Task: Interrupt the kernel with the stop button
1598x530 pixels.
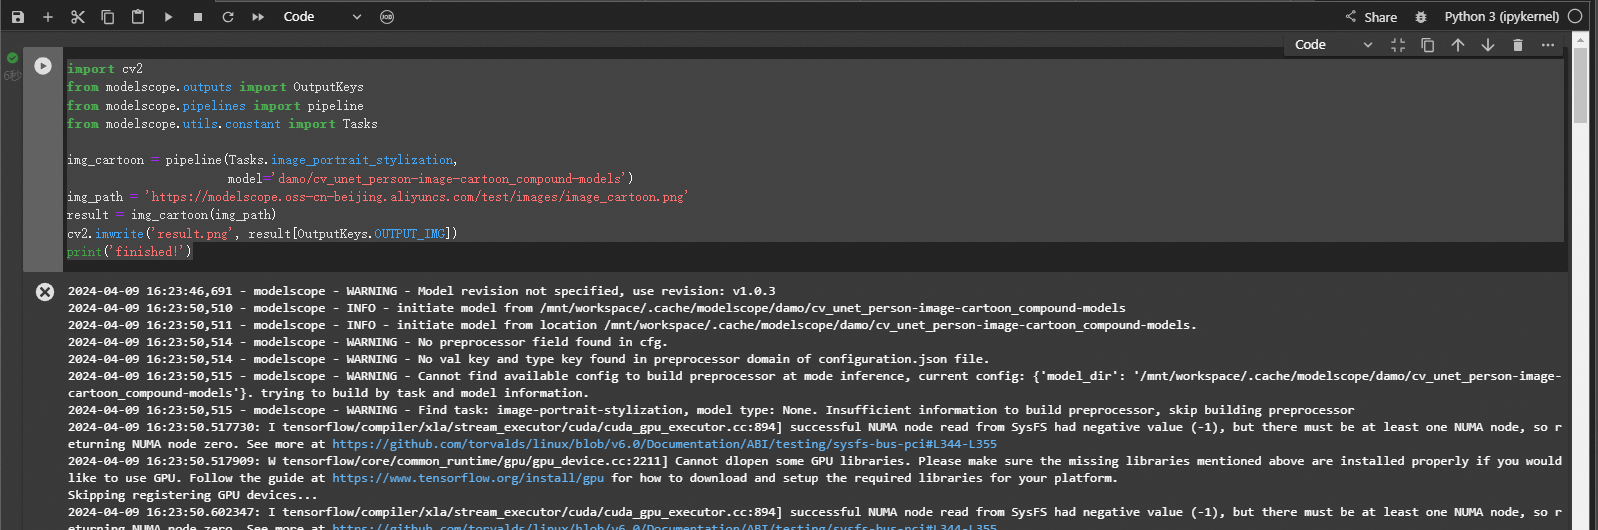Action: pyautogui.click(x=198, y=17)
